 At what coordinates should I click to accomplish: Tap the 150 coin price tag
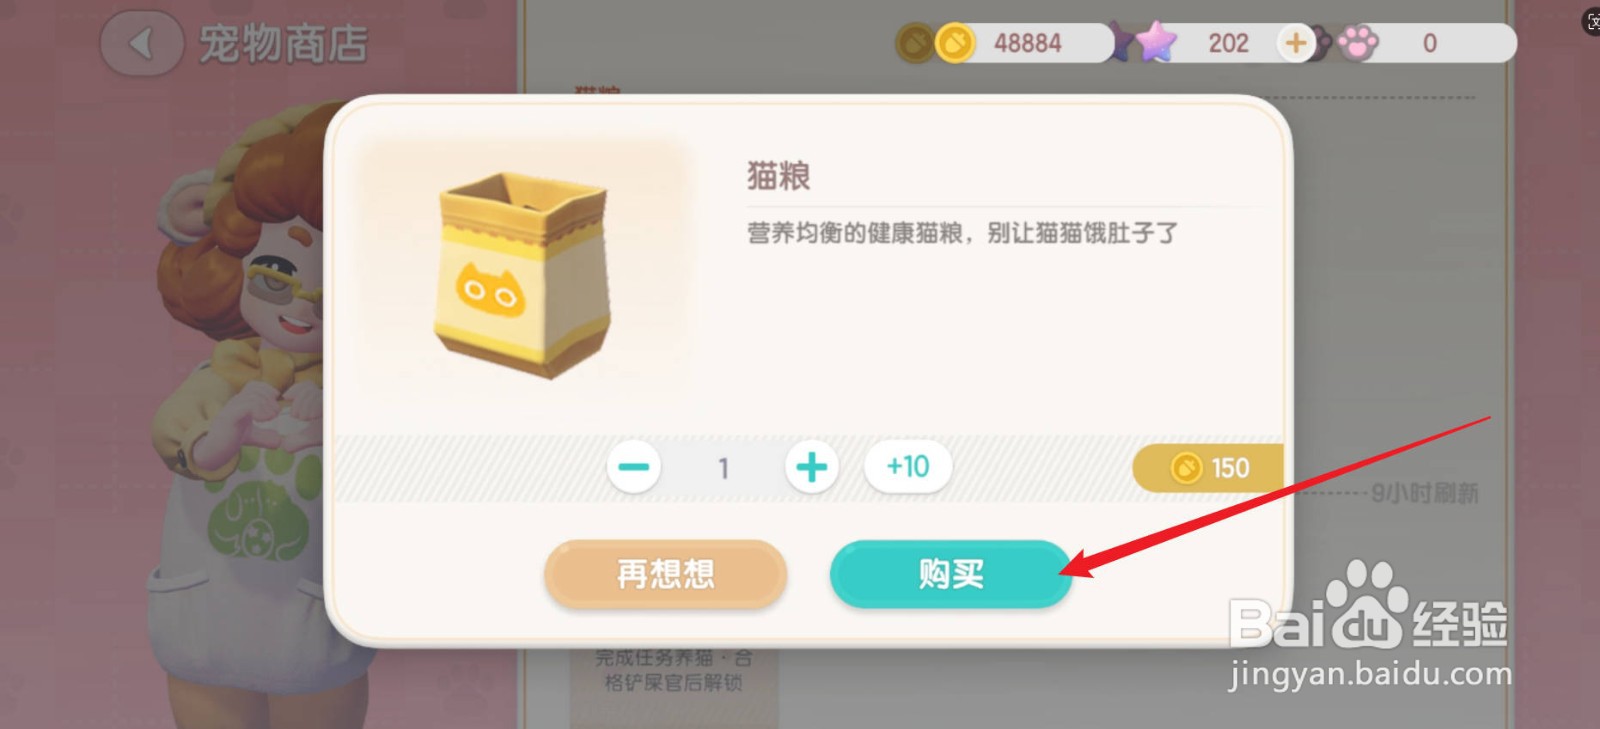(x=1207, y=467)
